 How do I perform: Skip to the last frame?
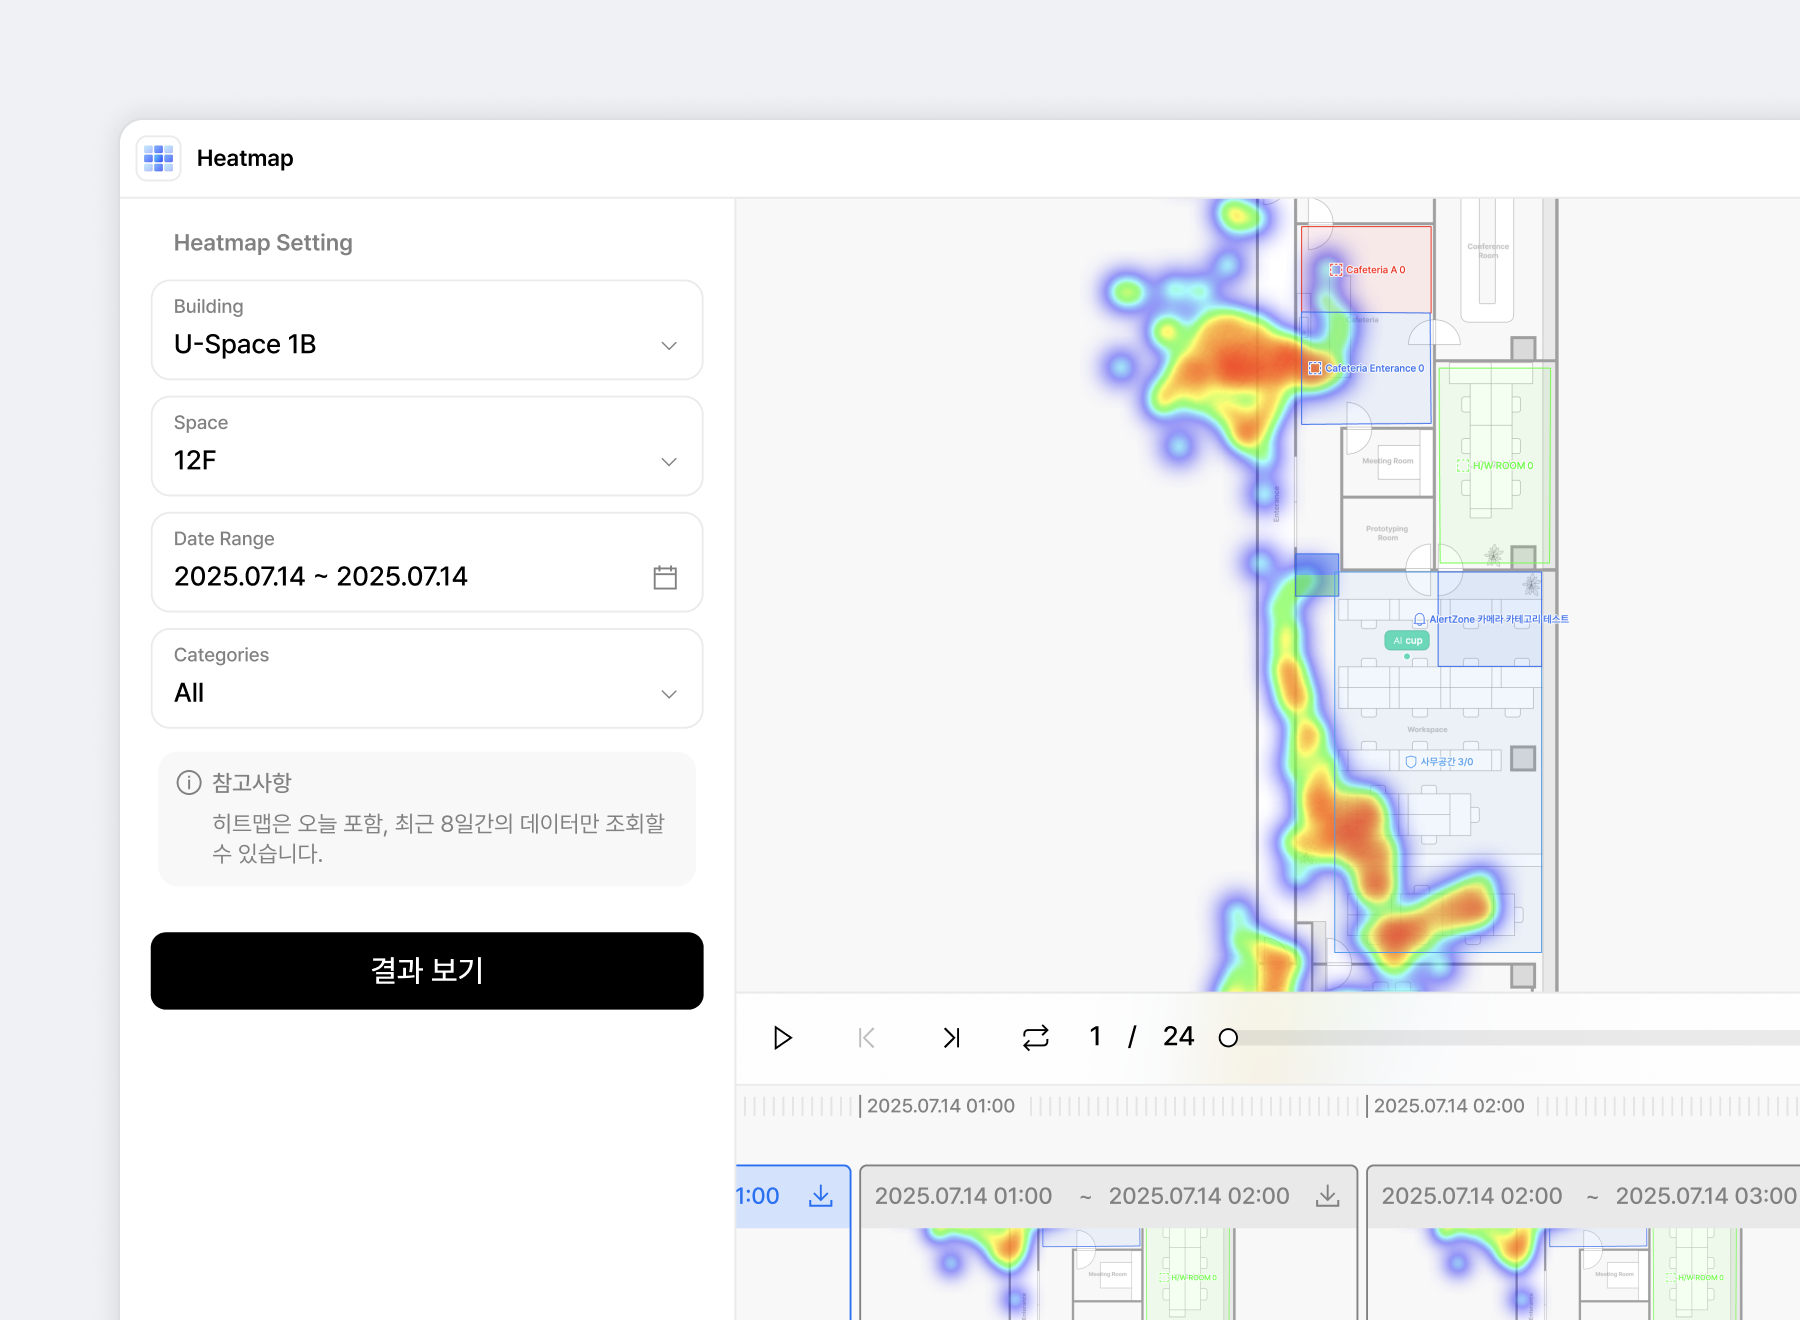point(951,1038)
